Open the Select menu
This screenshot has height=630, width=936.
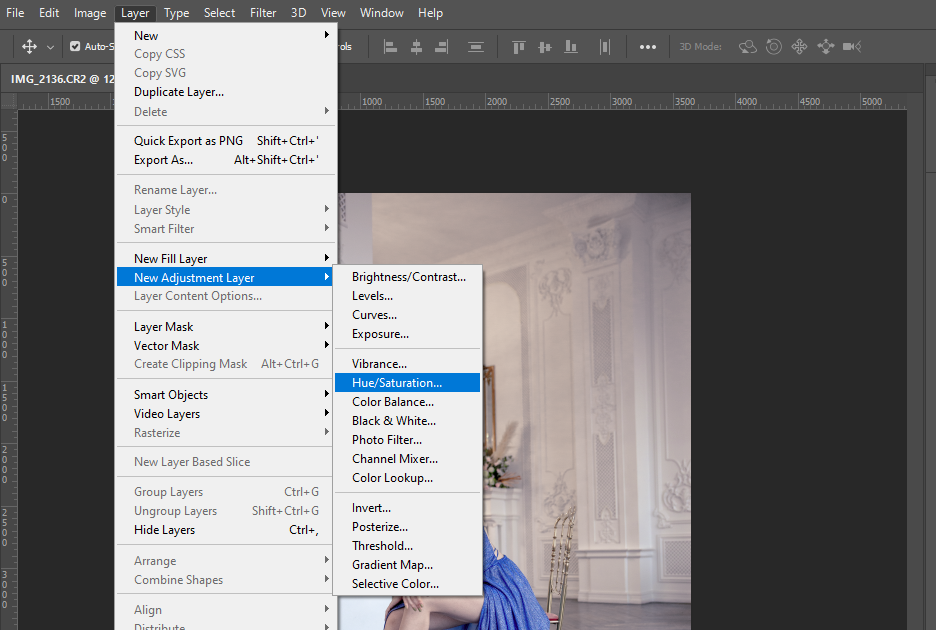point(220,13)
